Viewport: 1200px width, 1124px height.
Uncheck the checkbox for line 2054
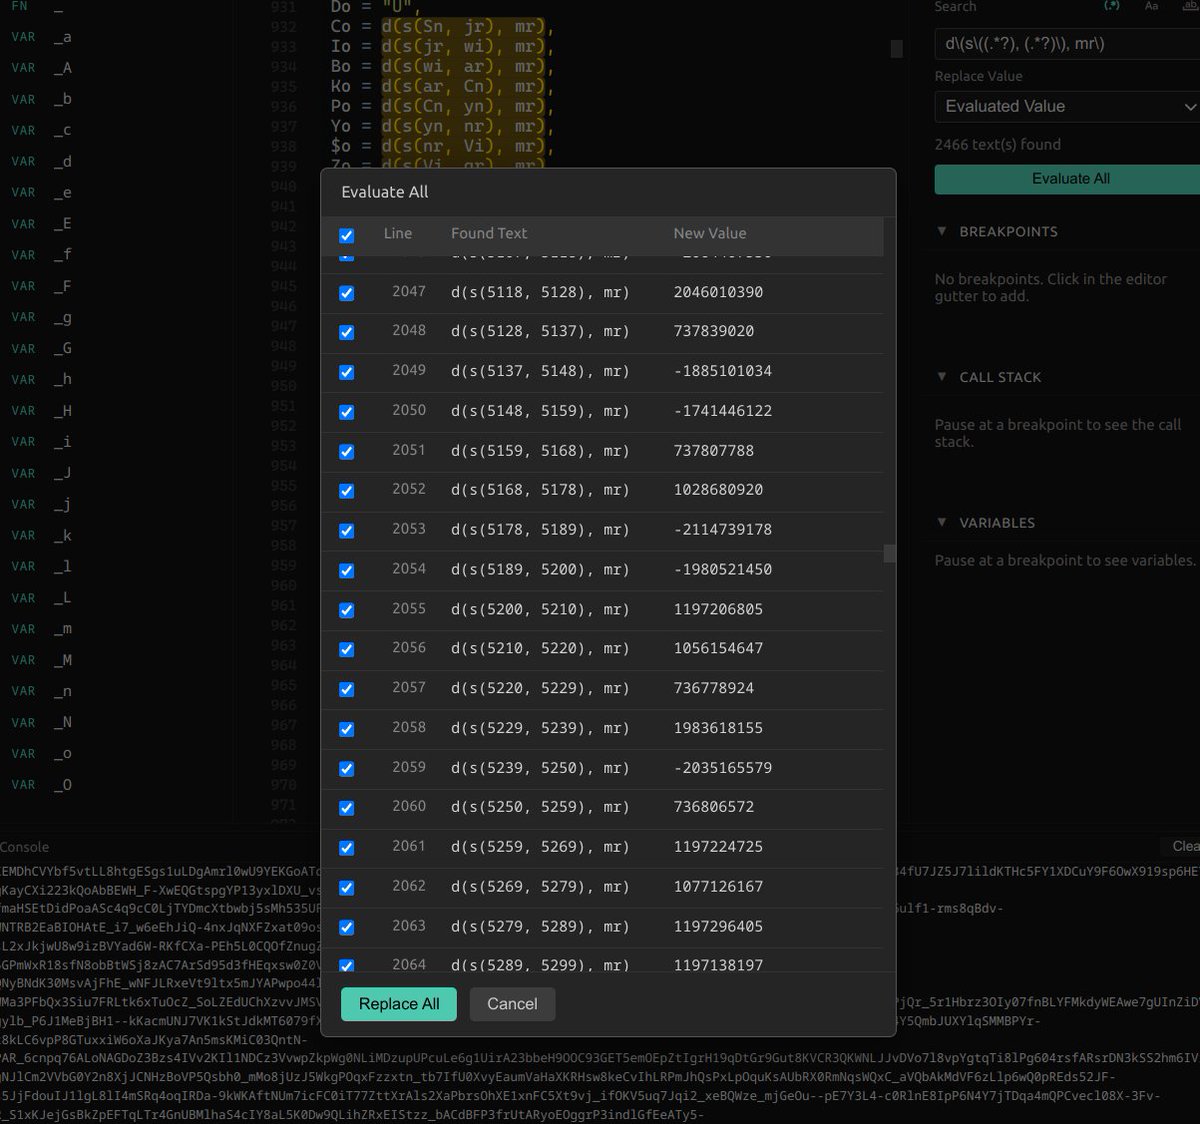(x=346, y=571)
